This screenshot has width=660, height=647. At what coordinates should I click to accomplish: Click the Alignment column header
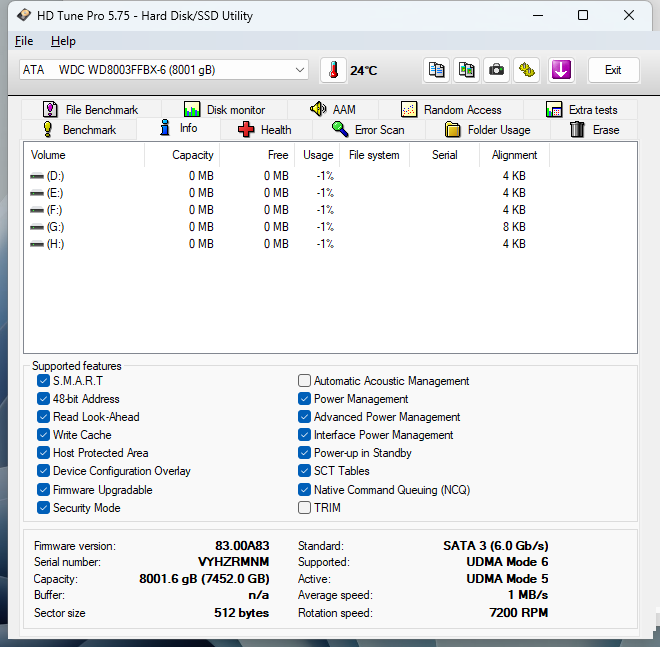click(514, 155)
